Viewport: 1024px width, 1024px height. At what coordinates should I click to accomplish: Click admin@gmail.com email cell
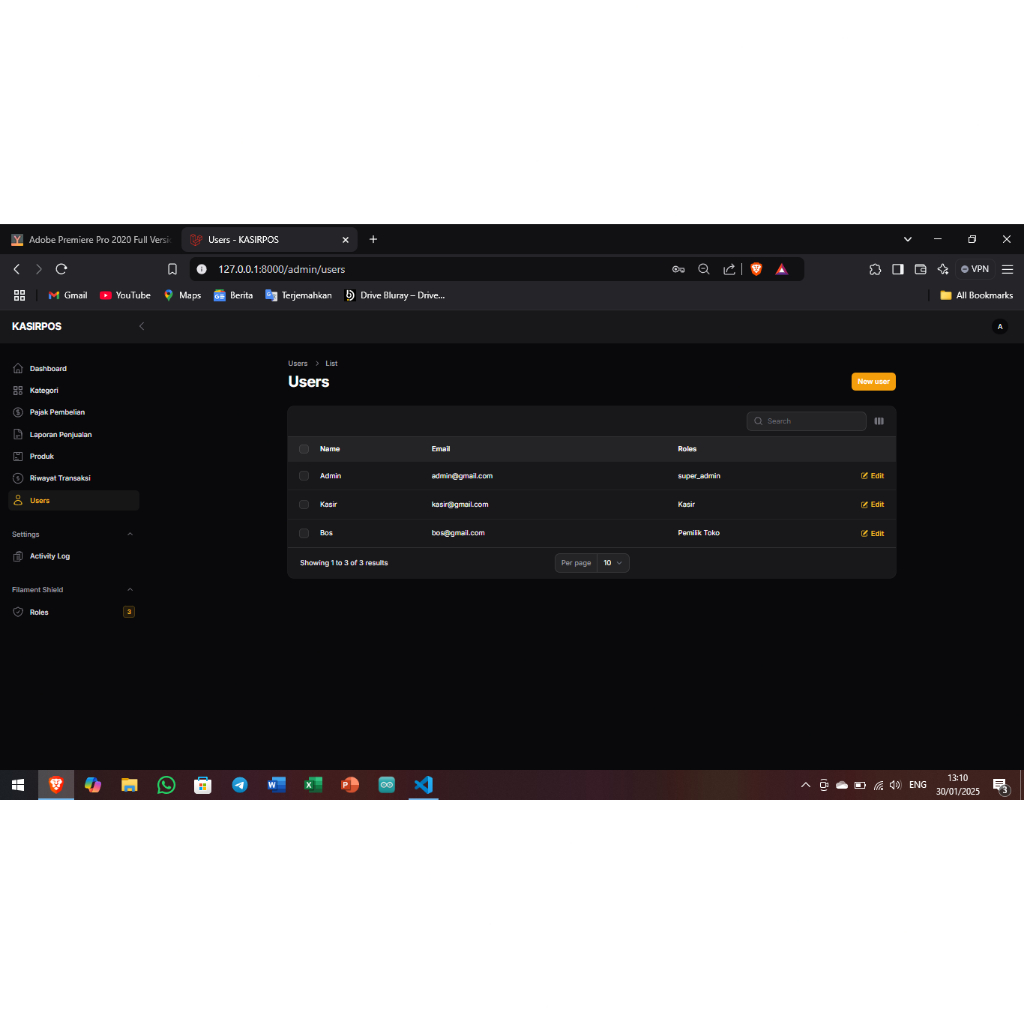click(462, 476)
